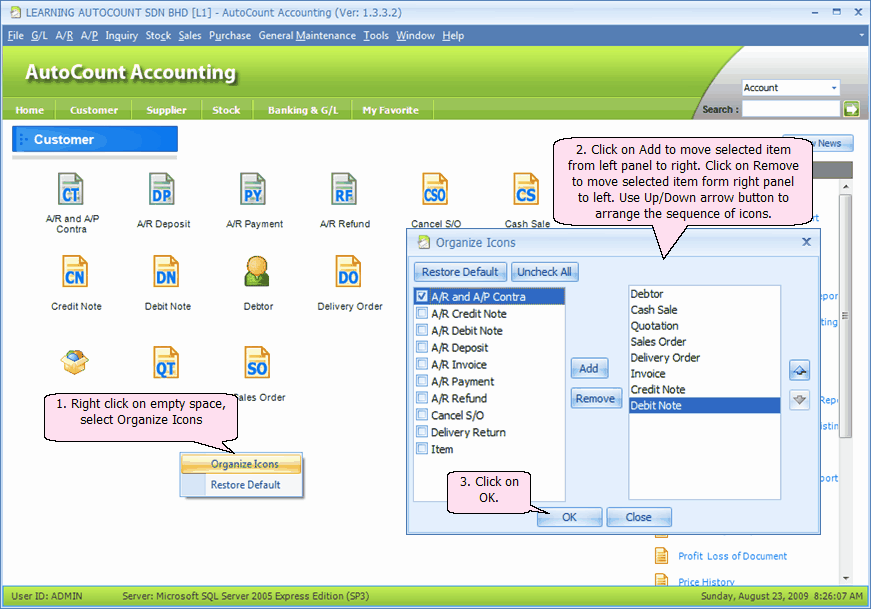Open the A/R menu
871x609 pixels.
click(x=64, y=36)
